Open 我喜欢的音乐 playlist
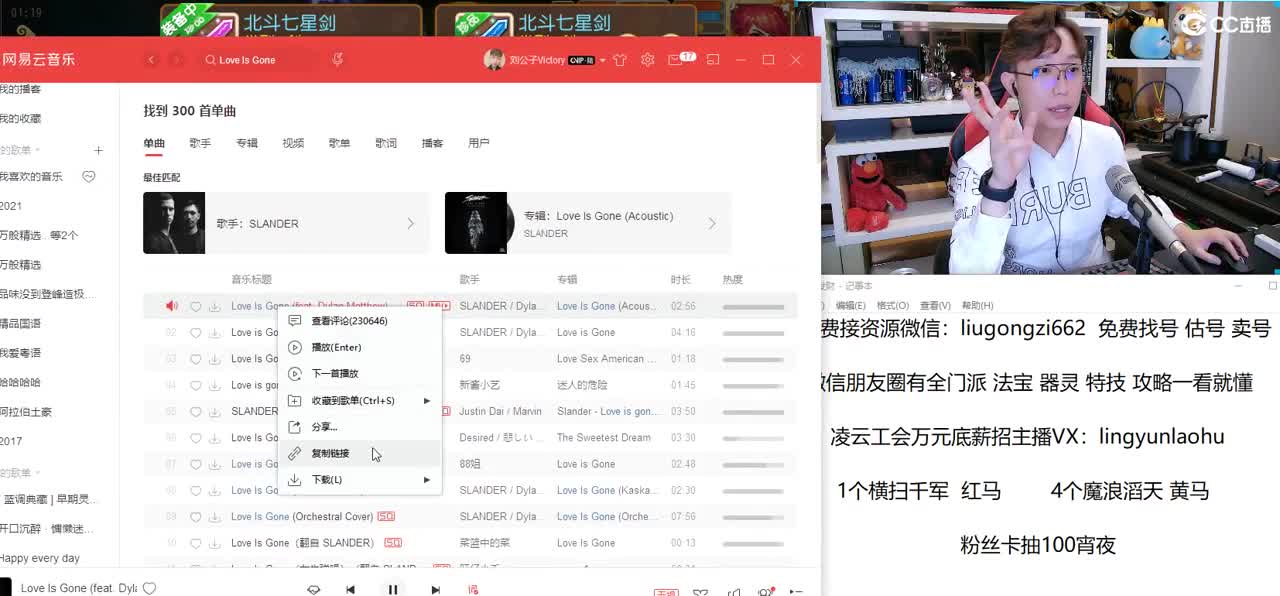 31,176
